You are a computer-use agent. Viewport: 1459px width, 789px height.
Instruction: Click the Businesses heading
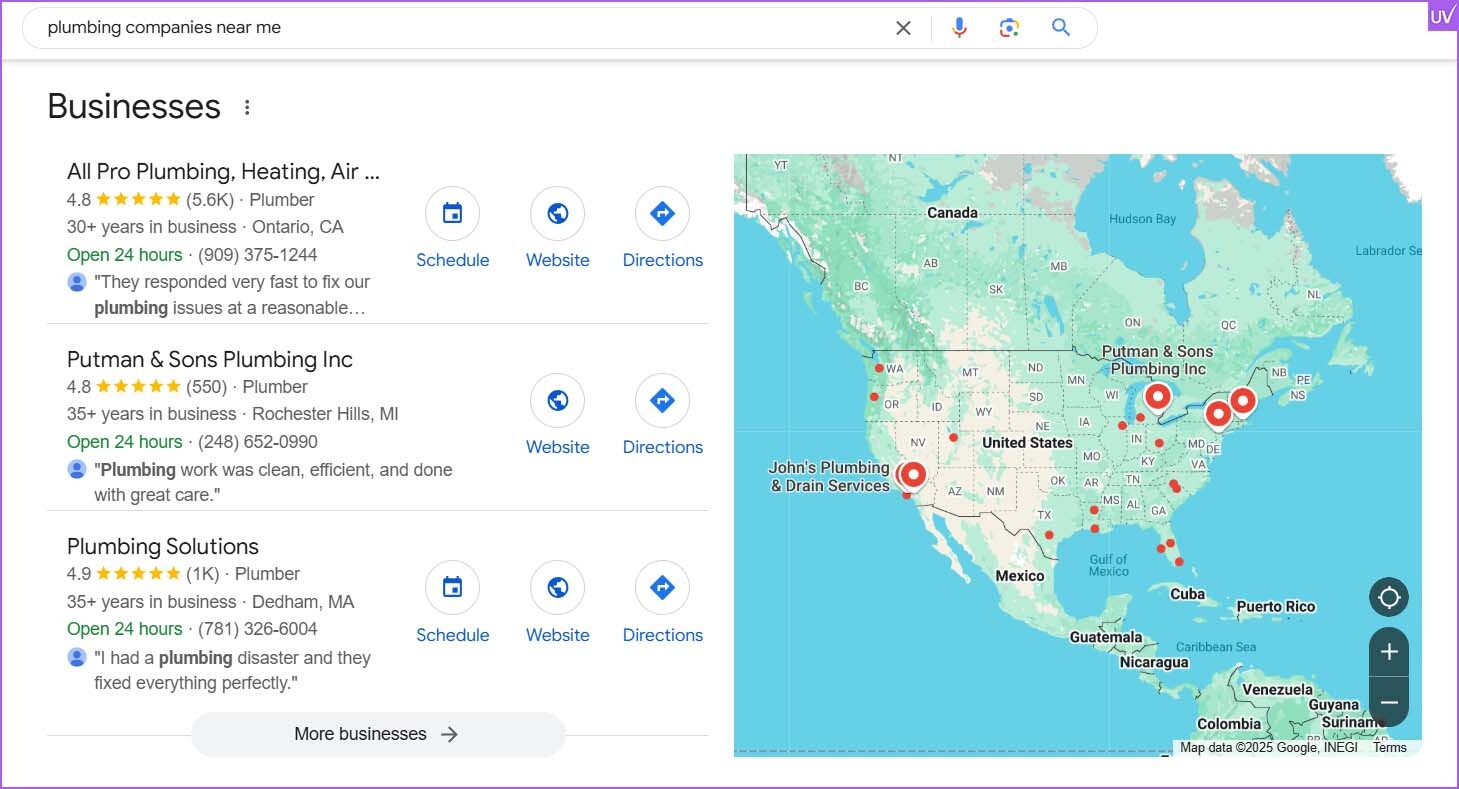[x=134, y=107]
